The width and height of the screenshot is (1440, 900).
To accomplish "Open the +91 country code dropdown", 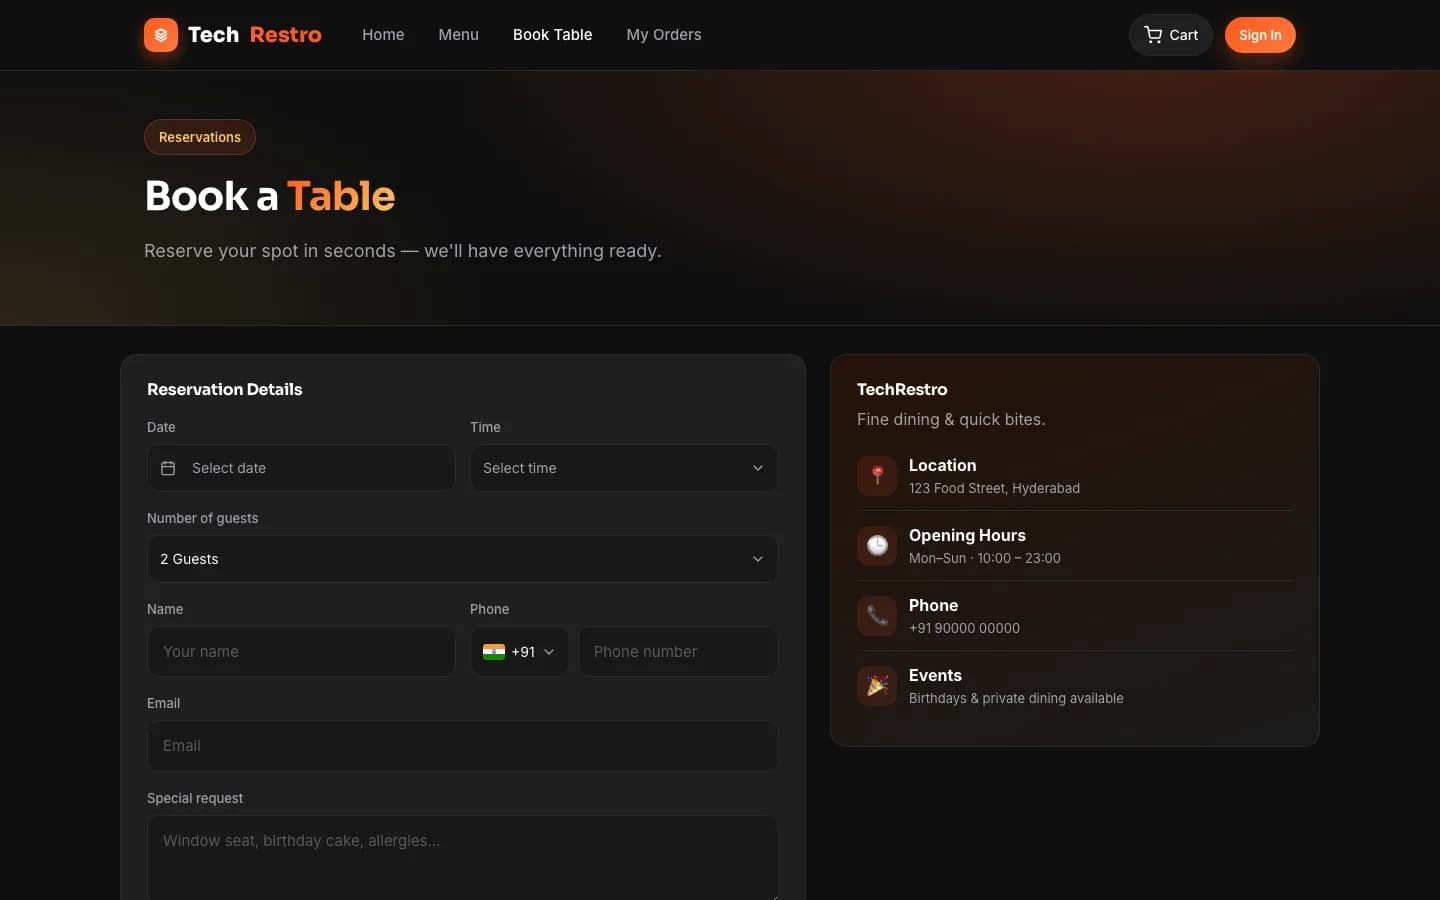I will point(519,652).
